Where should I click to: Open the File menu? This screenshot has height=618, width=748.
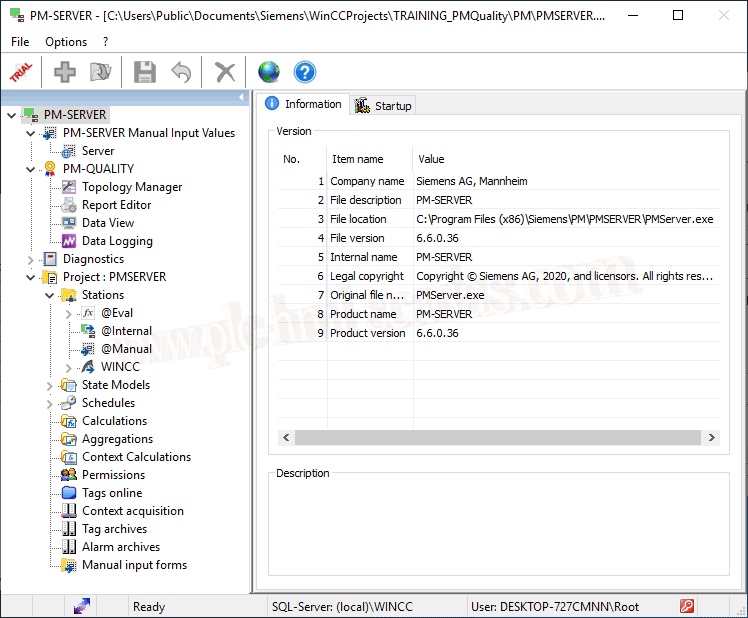pyautogui.click(x=20, y=42)
